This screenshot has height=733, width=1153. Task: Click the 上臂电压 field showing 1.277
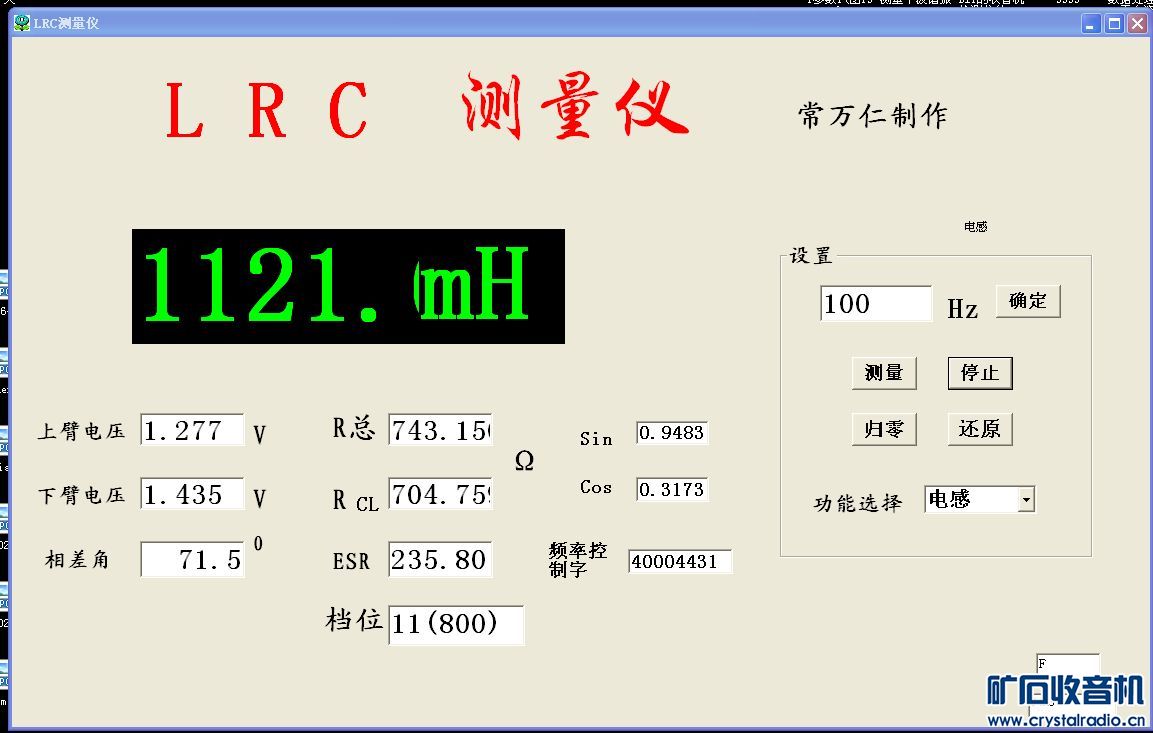193,430
